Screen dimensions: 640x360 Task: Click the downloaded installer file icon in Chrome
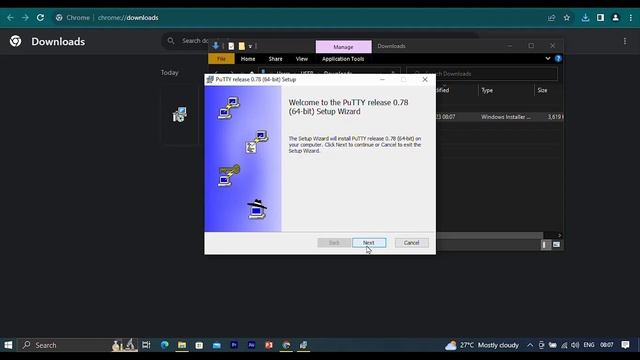pos(180,115)
